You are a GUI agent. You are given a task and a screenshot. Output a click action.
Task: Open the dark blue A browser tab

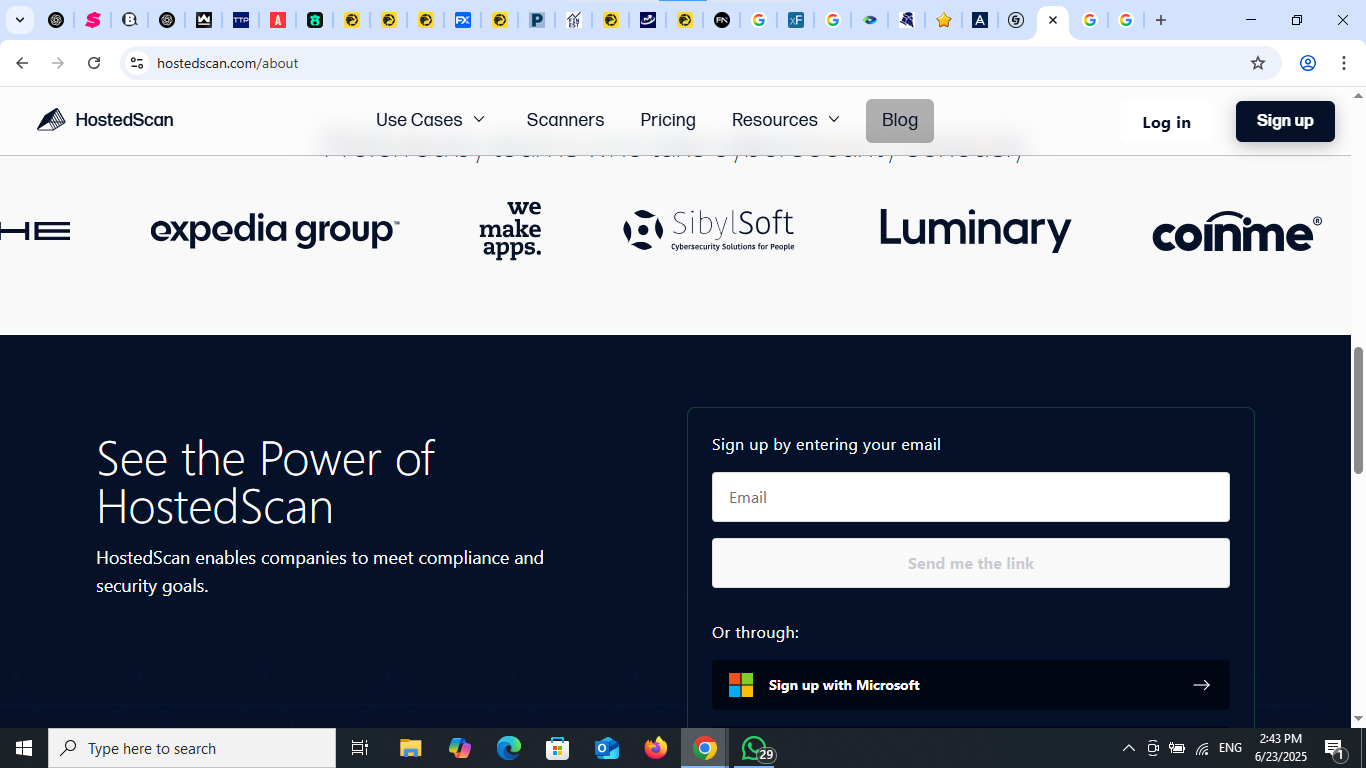point(981,20)
